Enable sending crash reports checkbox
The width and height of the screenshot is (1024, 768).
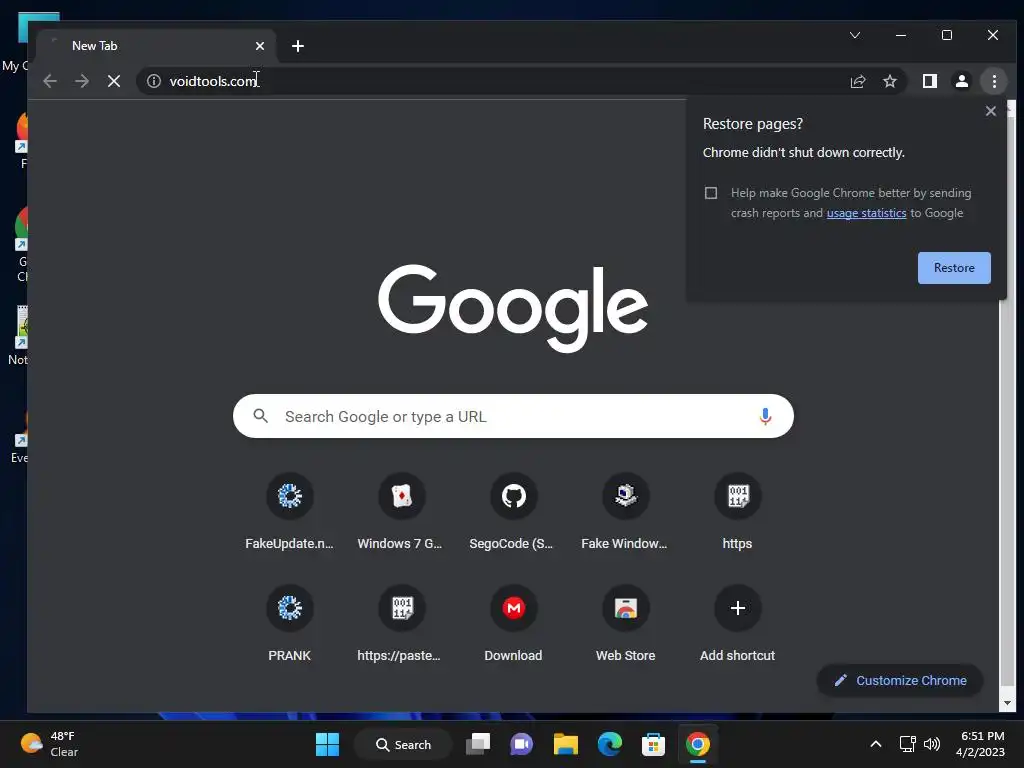pos(711,193)
